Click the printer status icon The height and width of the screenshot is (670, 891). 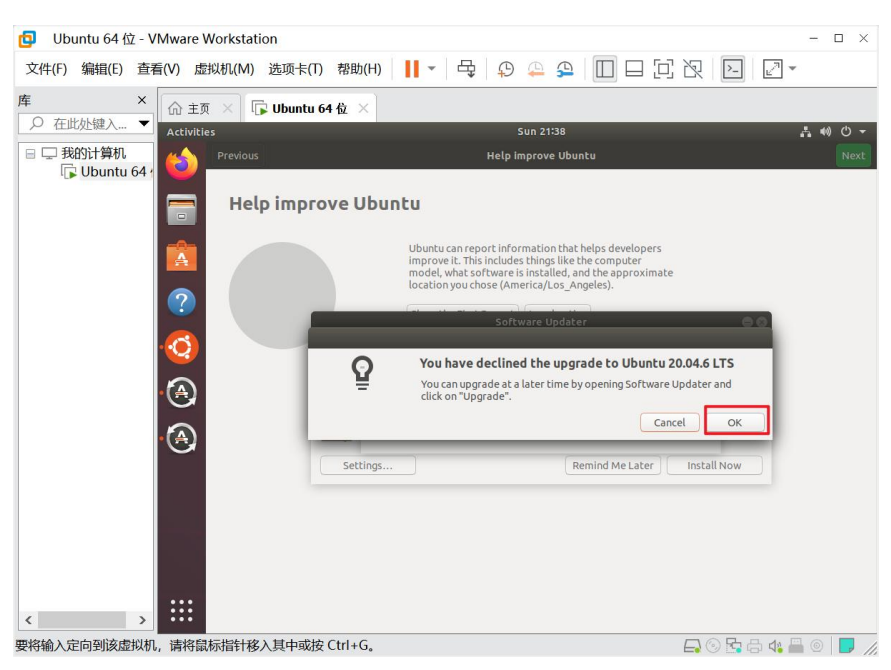coord(755,646)
